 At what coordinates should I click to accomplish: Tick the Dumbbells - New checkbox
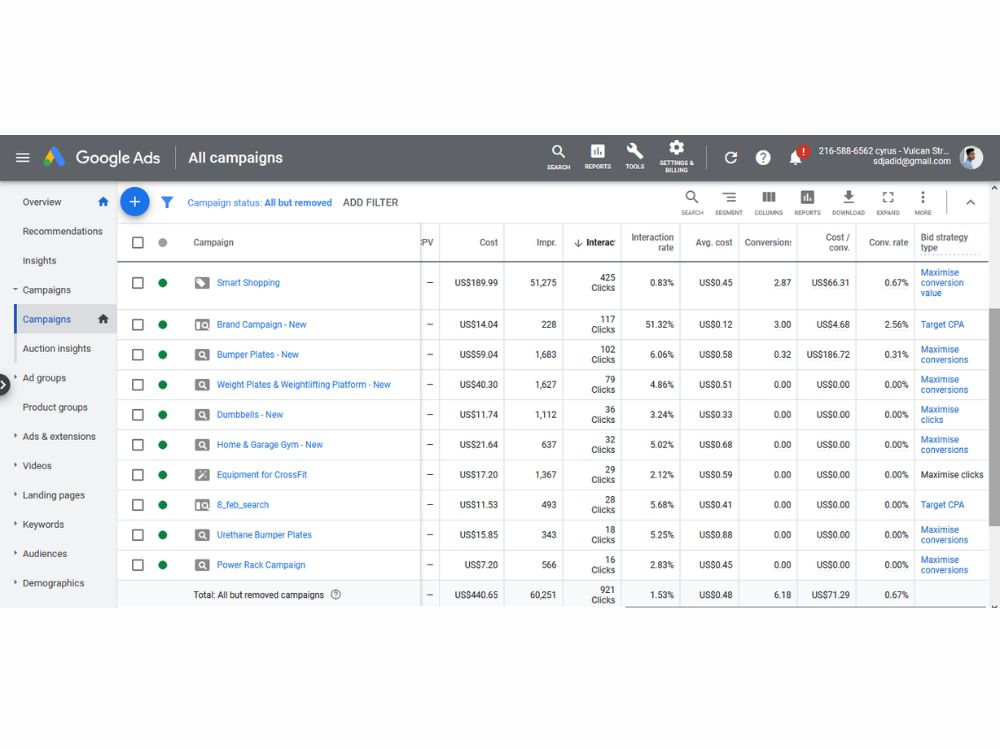click(x=138, y=415)
